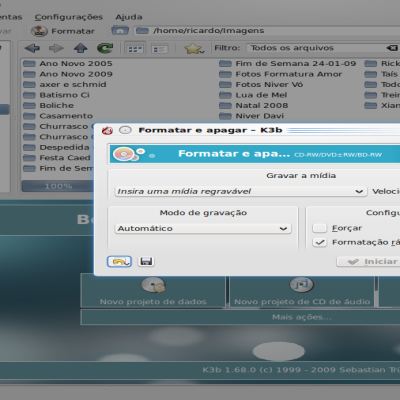400x400 pixels.
Task: Enable the Forçar checkbox
Action: coord(319,228)
